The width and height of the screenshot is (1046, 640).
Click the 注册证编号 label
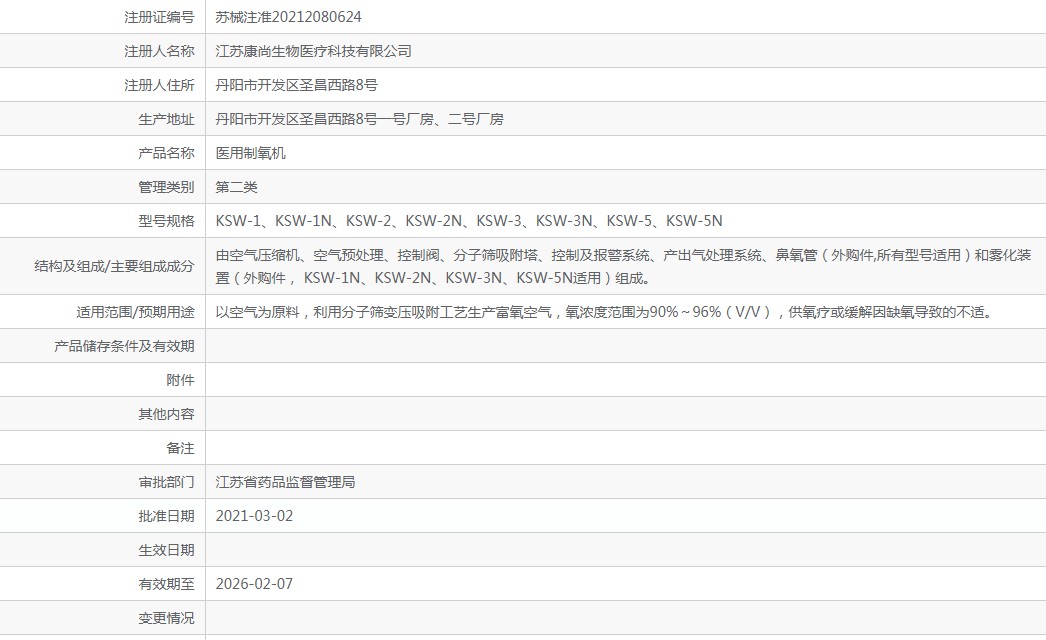tap(159, 17)
